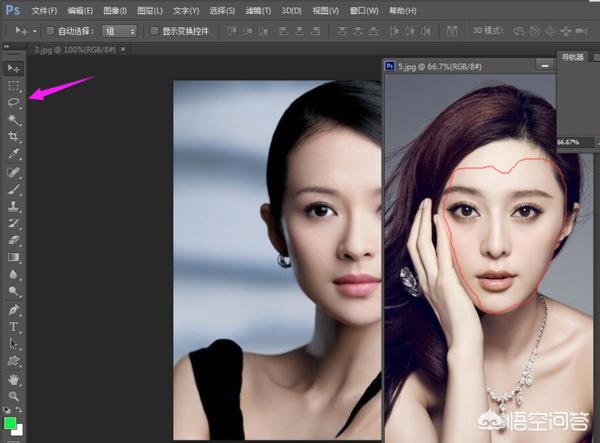Select the Crop tool
Screen dimensions: 600x443
tap(13, 137)
